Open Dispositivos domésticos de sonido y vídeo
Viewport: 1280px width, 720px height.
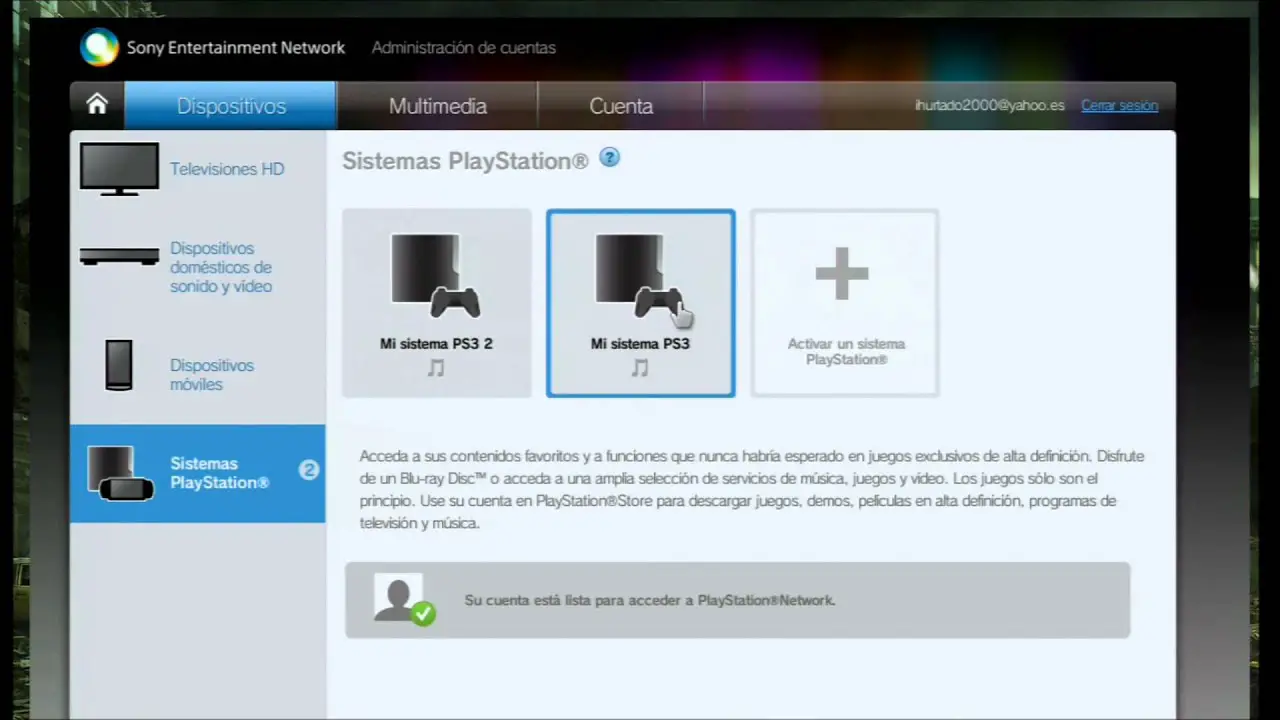click(x=197, y=267)
